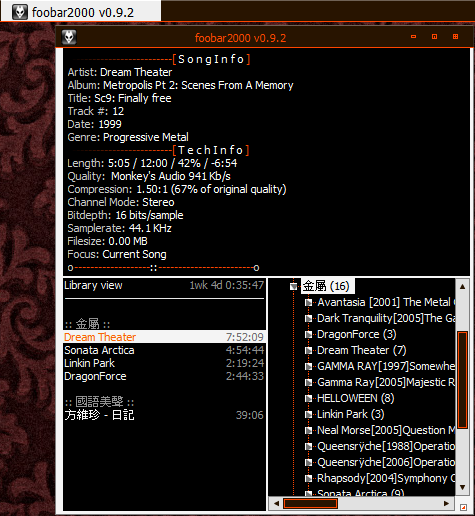Viewport: 475px width, 516px height.
Task: Close the foobar2000 window
Action: 455,37
